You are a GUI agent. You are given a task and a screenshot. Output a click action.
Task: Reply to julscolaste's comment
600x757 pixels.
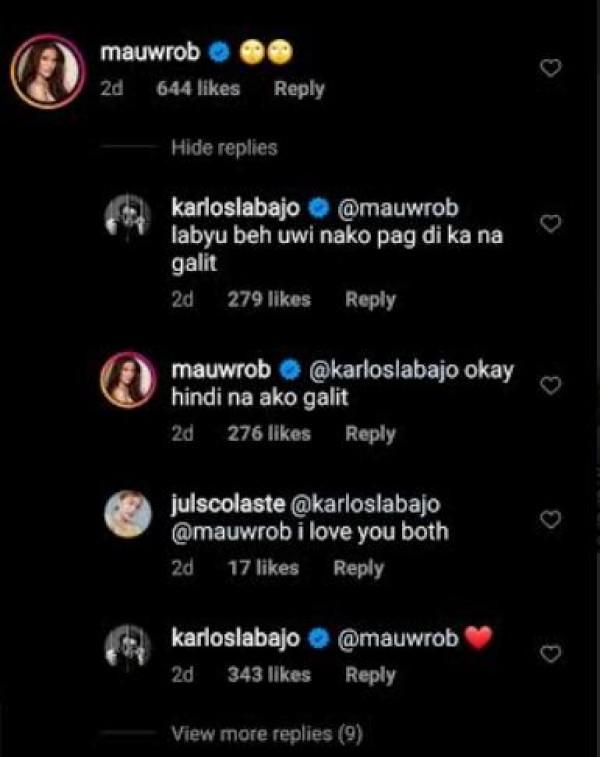(x=358, y=568)
